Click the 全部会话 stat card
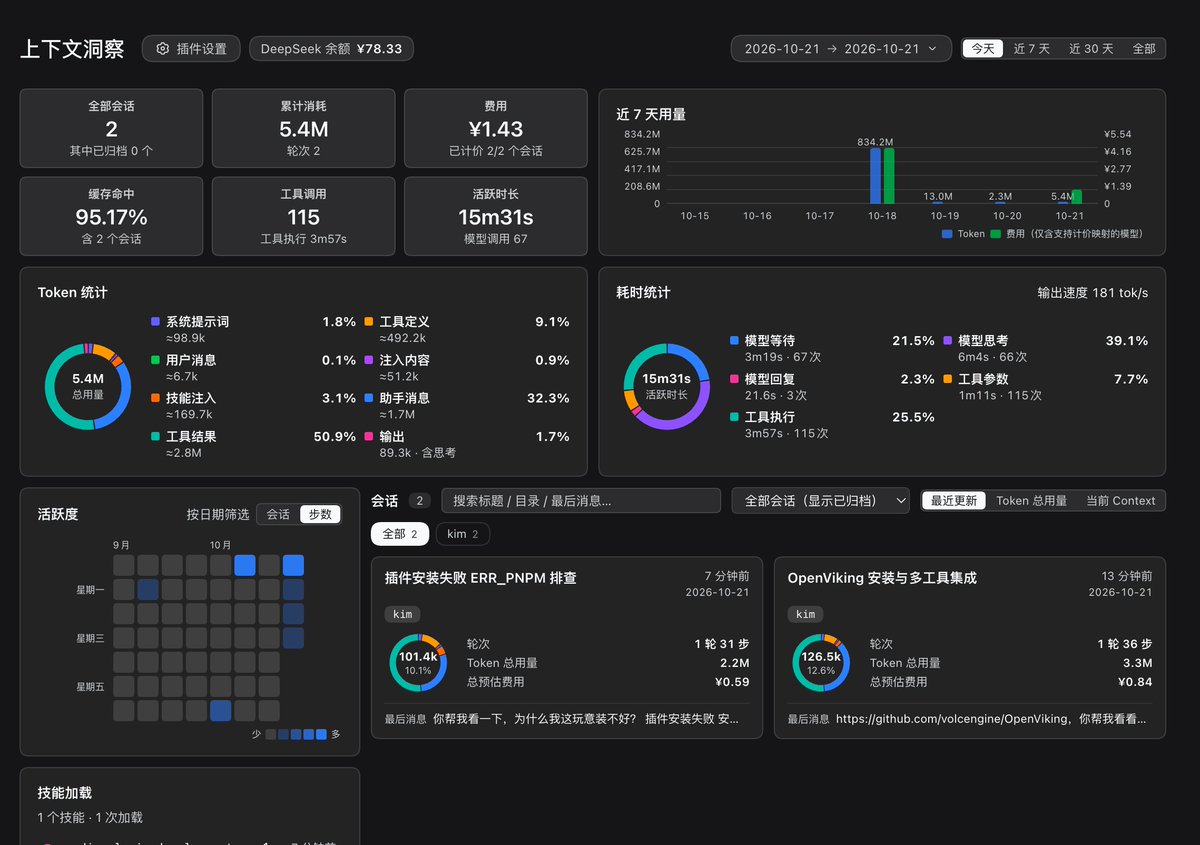This screenshot has height=845, width=1200. point(112,128)
